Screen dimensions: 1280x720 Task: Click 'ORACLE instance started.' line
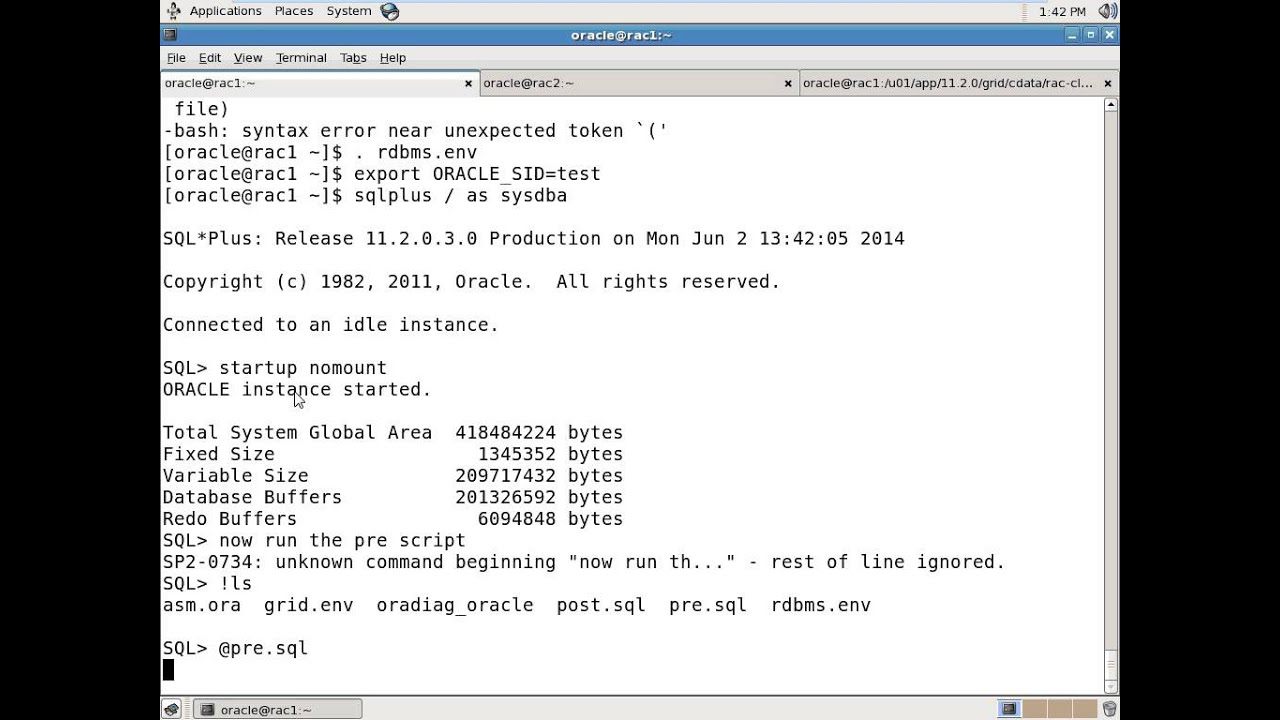tap(297, 389)
